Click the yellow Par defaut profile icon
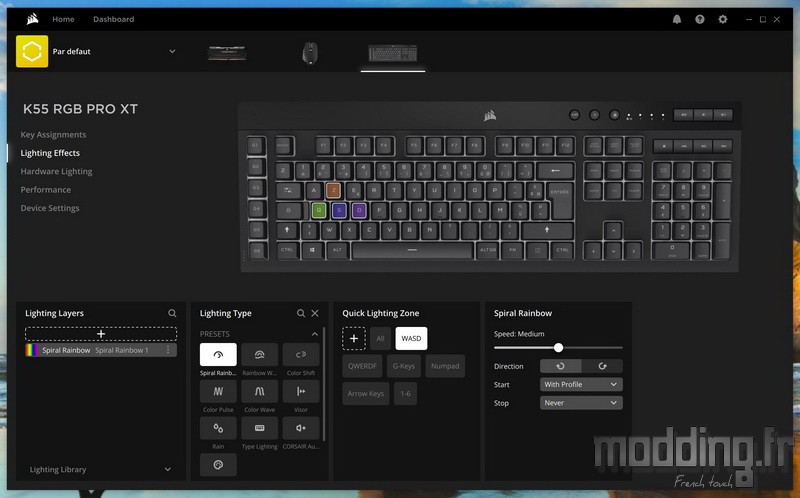800x498 pixels. pyautogui.click(x=32, y=52)
